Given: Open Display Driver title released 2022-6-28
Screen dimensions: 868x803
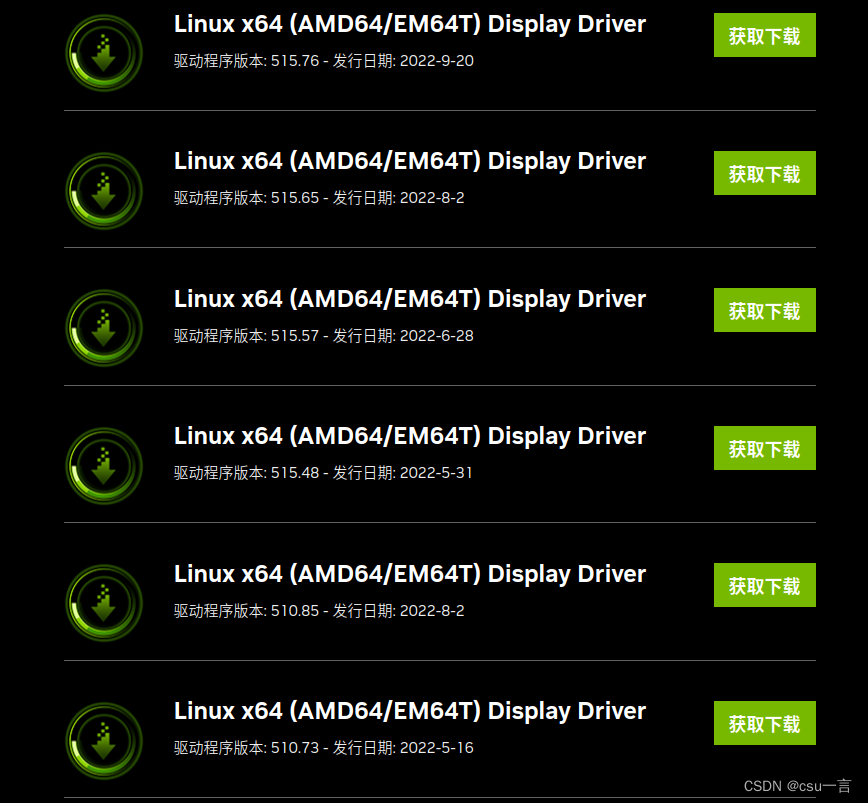Looking at the screenshot, I should pos(410,299).
